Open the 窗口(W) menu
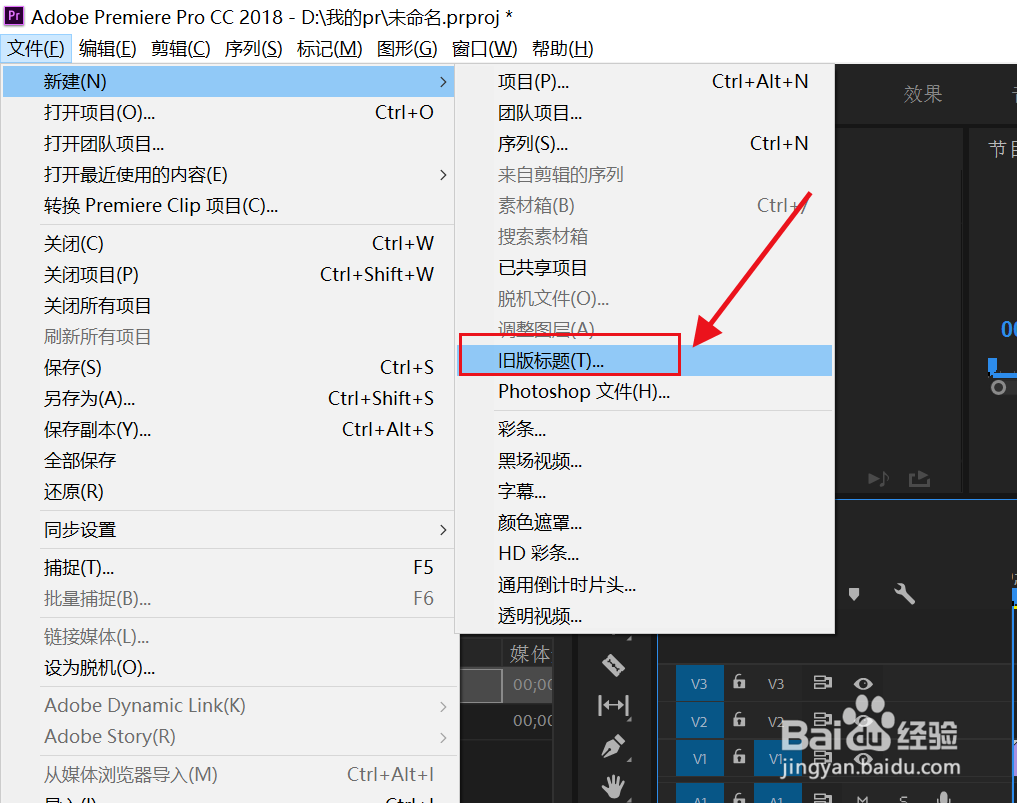Screen dimensions: 1017x803 [x=485, y=49]
